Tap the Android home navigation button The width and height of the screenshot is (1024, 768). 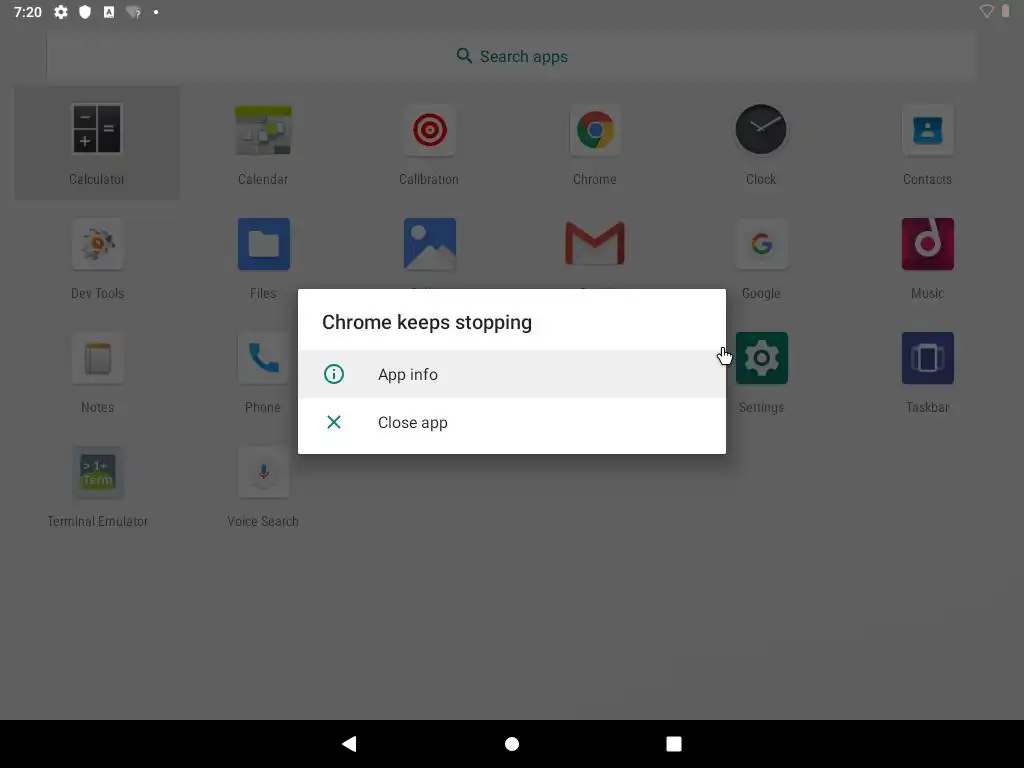click(512, 744)
